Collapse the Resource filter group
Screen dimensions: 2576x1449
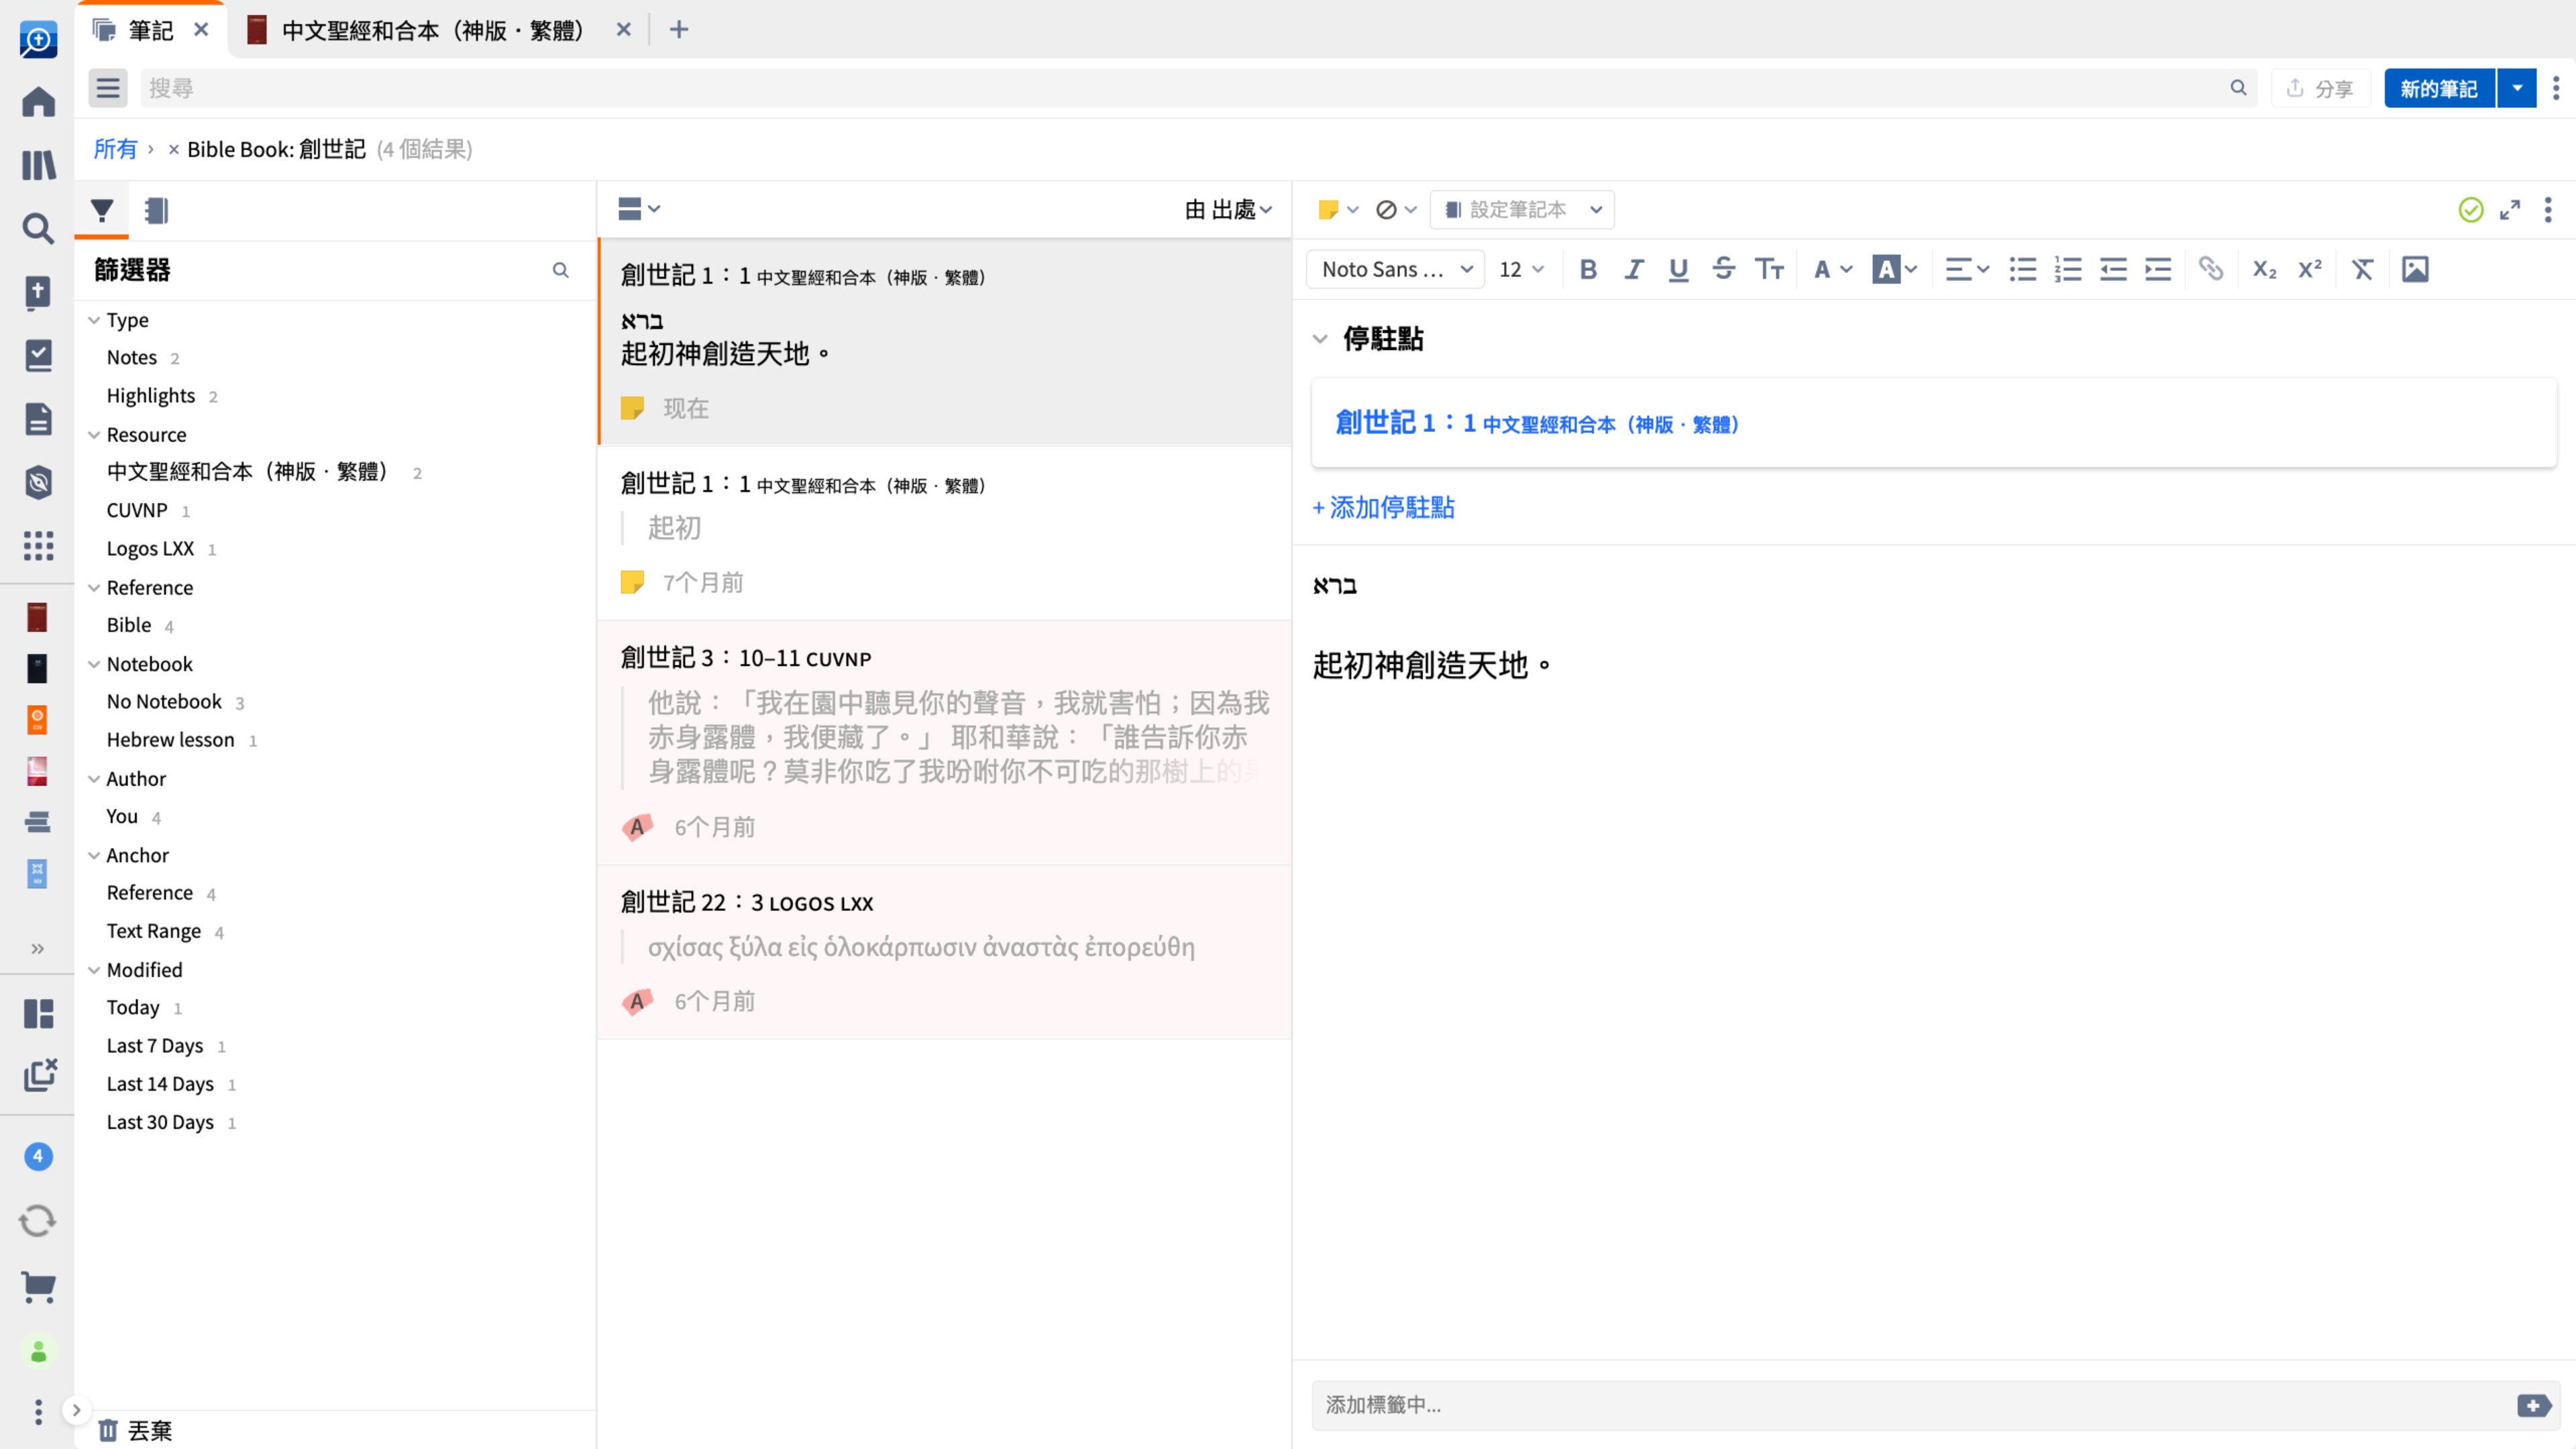[94, 435]
